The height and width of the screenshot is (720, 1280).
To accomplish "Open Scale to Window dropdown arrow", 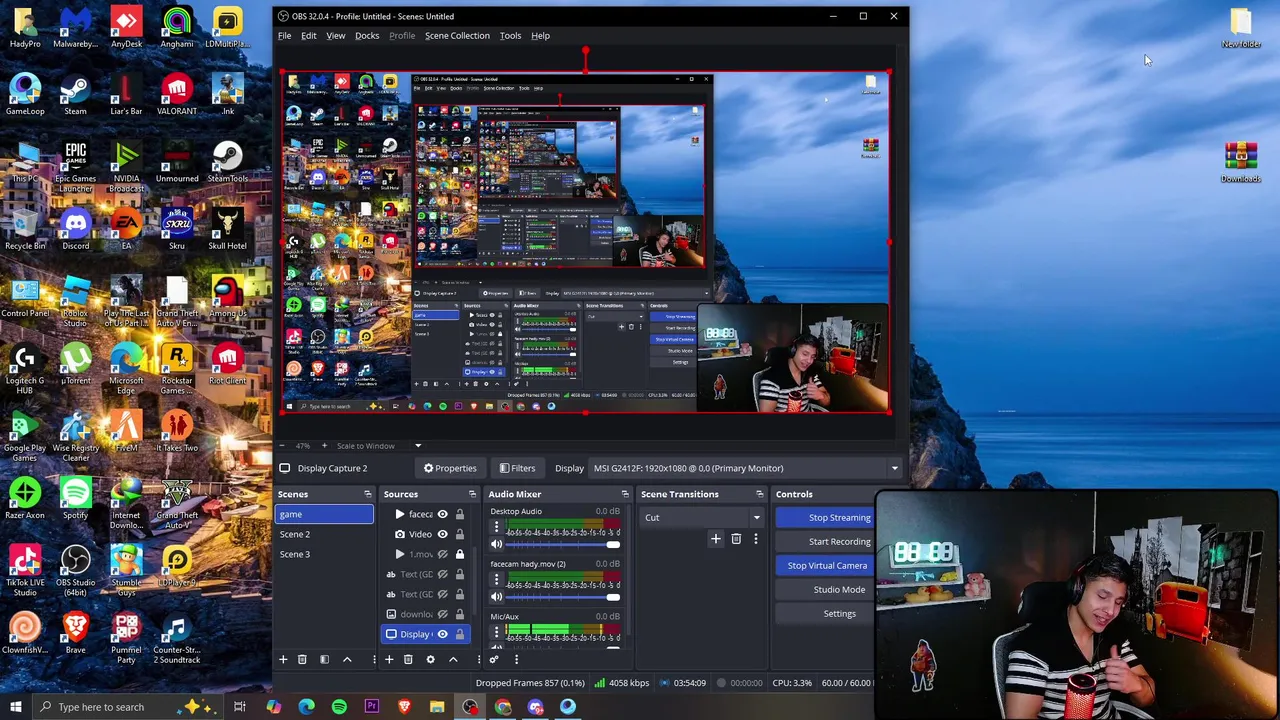I will [418, 446].
